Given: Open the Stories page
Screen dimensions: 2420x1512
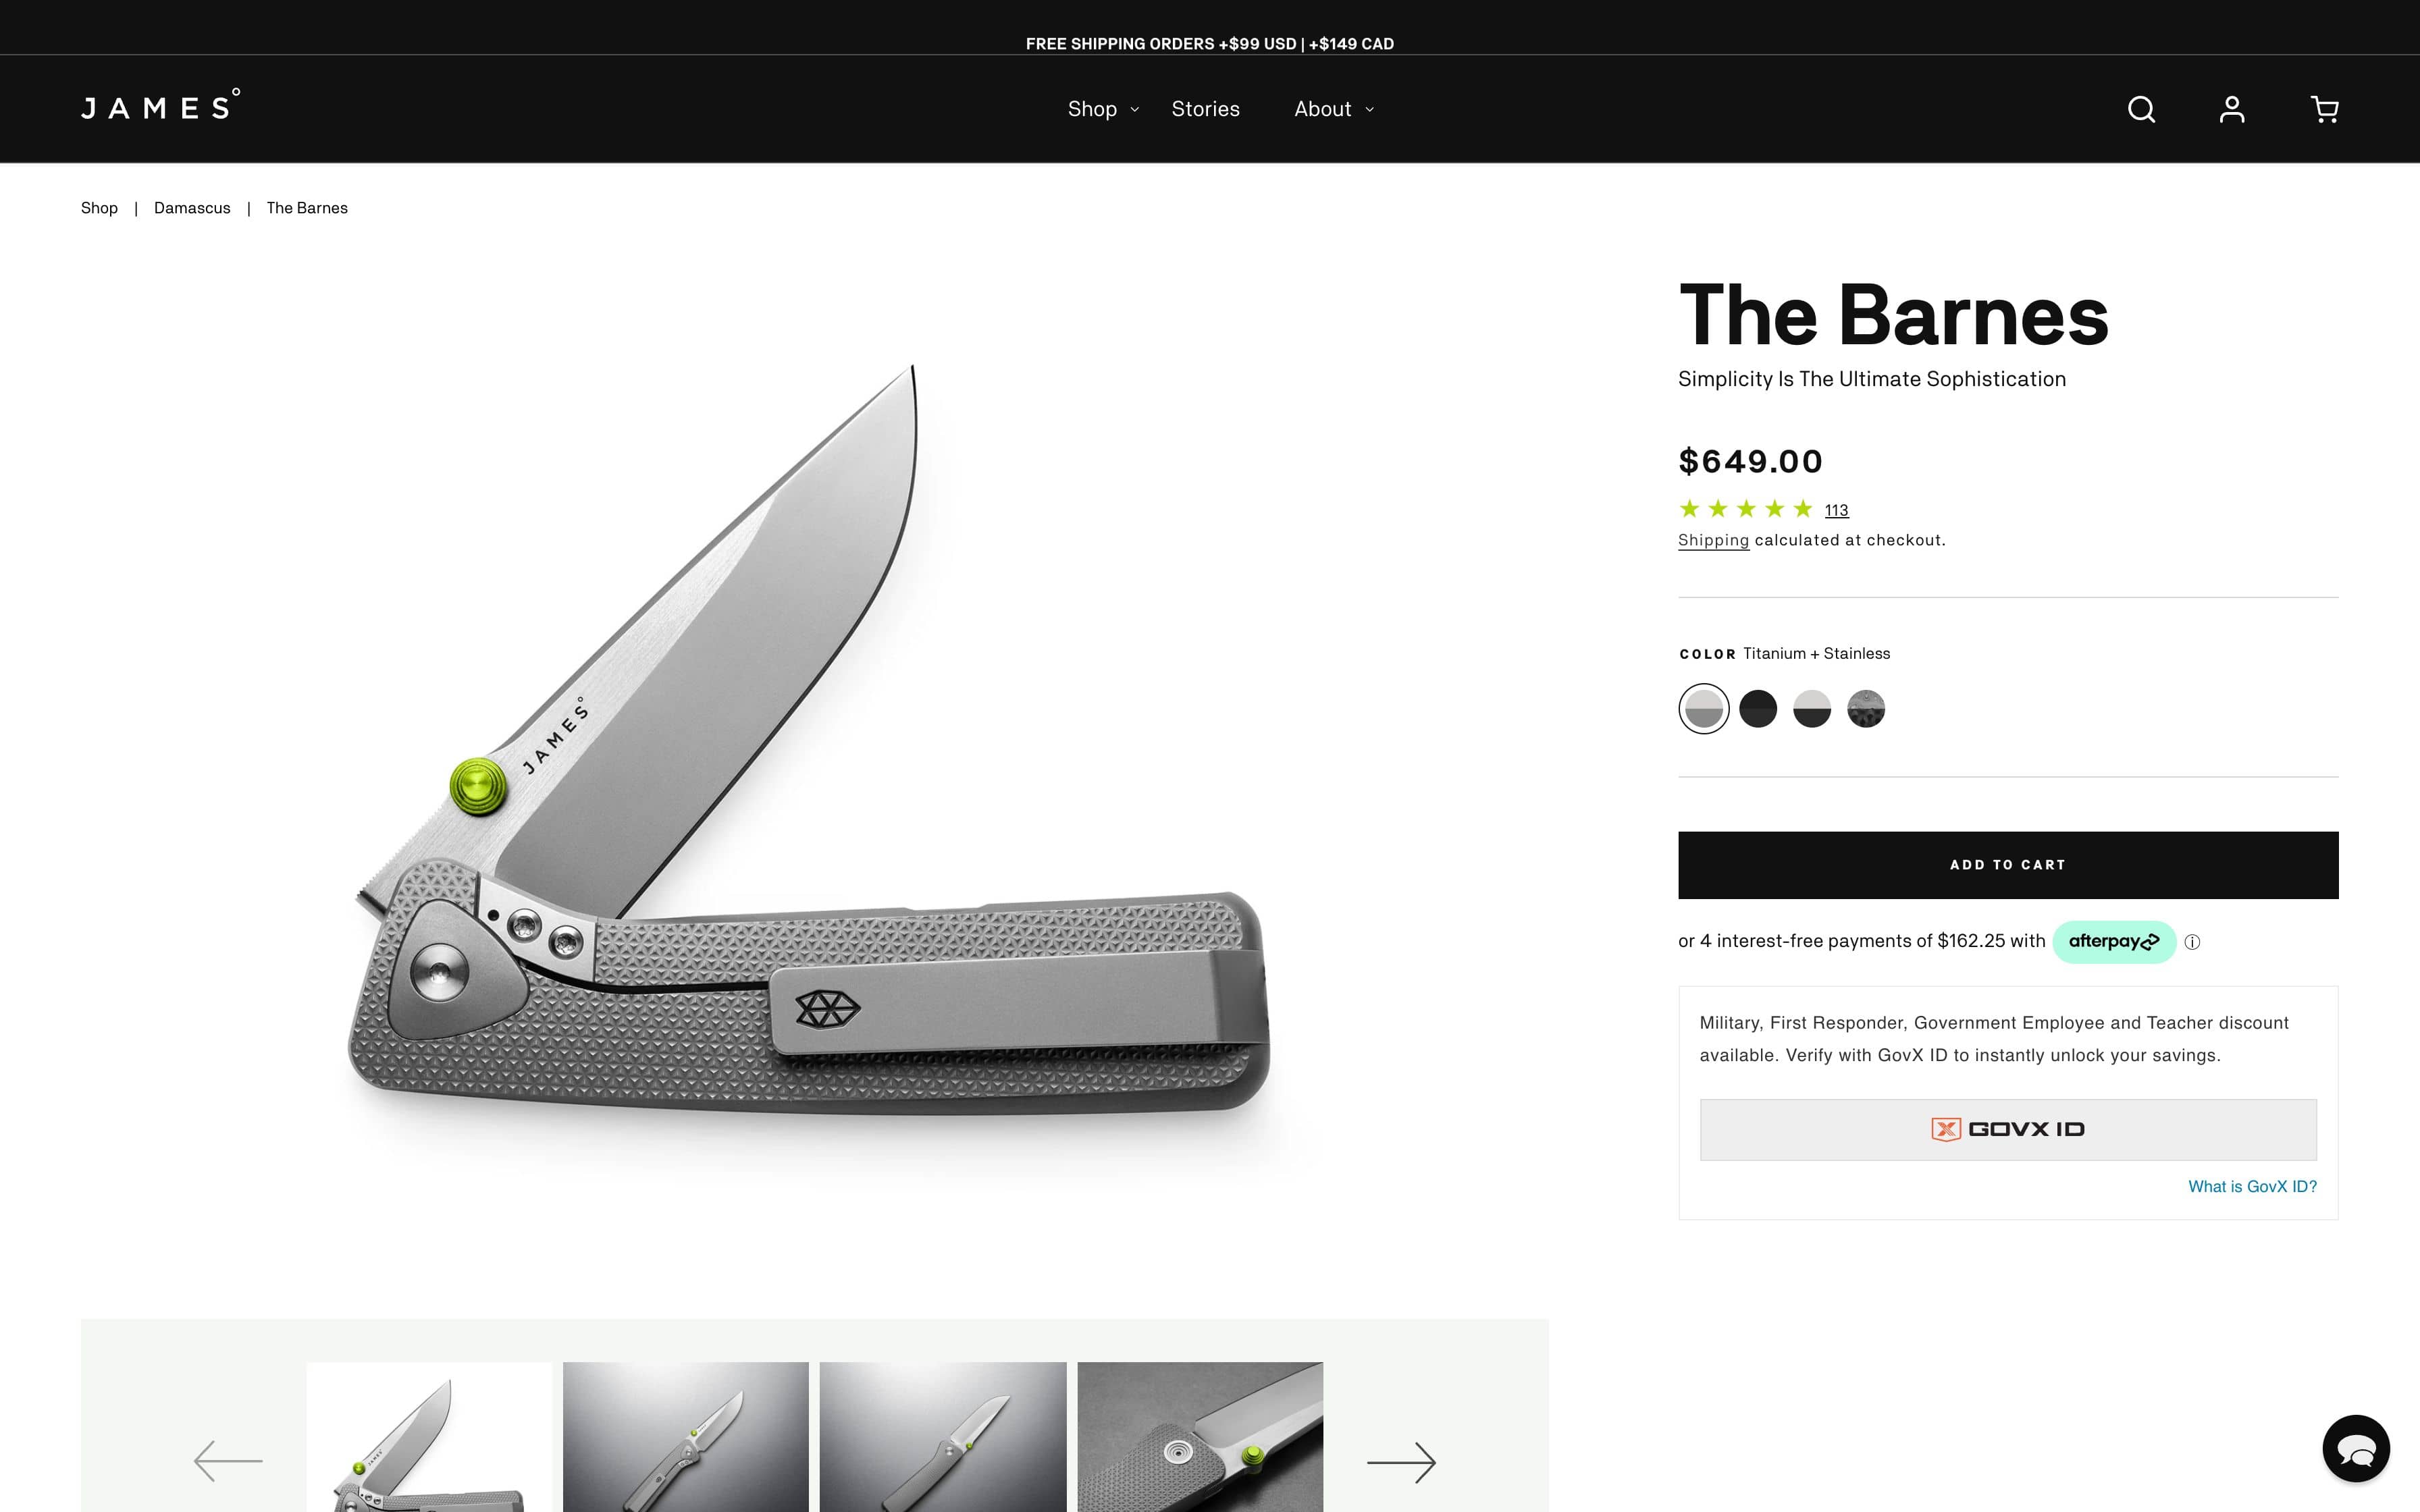Looking at the screenshot, I should [1205, 109].
